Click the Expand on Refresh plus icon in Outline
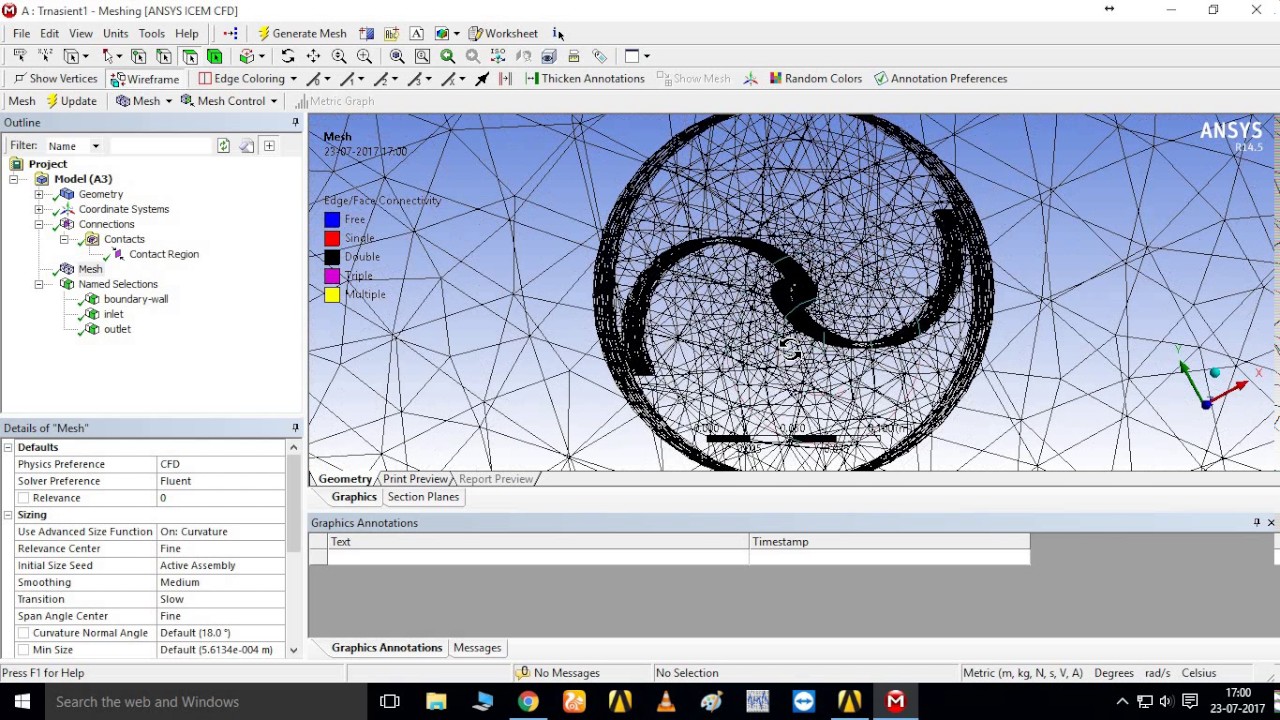The height and width of the screenshot is (720, 1280). click(269, 146)
